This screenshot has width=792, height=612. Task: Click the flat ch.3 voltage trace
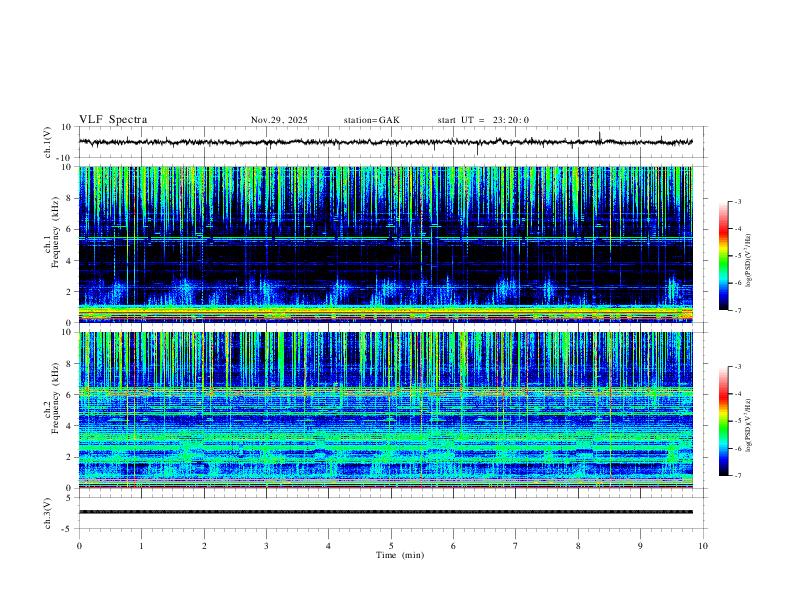click(x=385, y=512)
